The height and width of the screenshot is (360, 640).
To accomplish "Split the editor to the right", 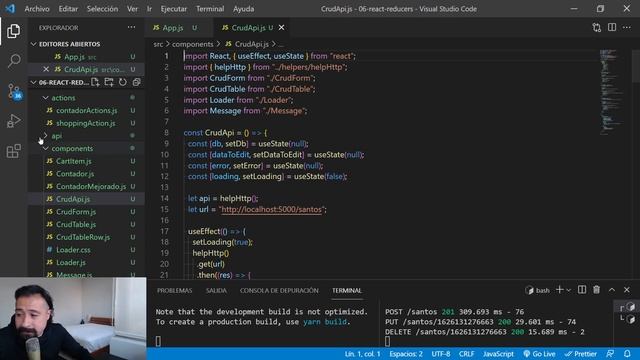I will pos(612,27).
